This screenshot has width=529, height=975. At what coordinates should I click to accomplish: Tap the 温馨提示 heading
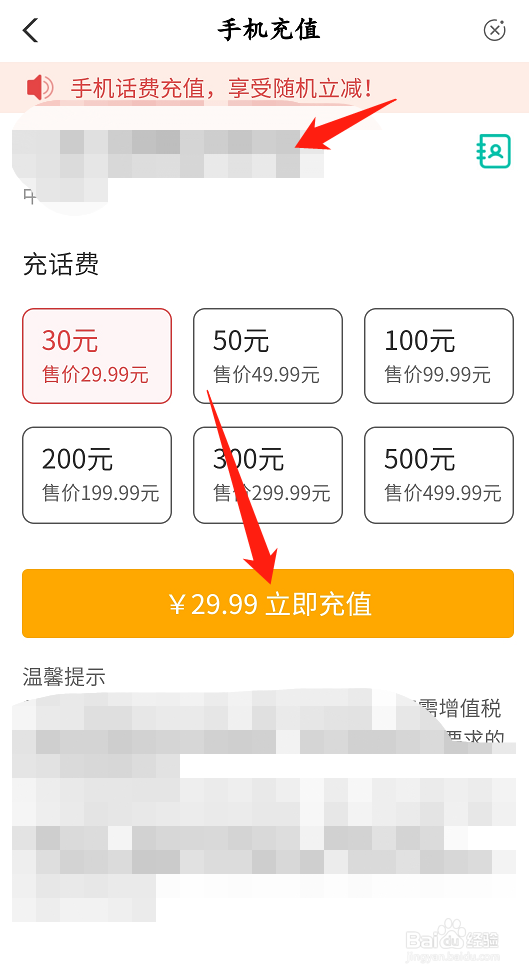[x=64, y=677]
